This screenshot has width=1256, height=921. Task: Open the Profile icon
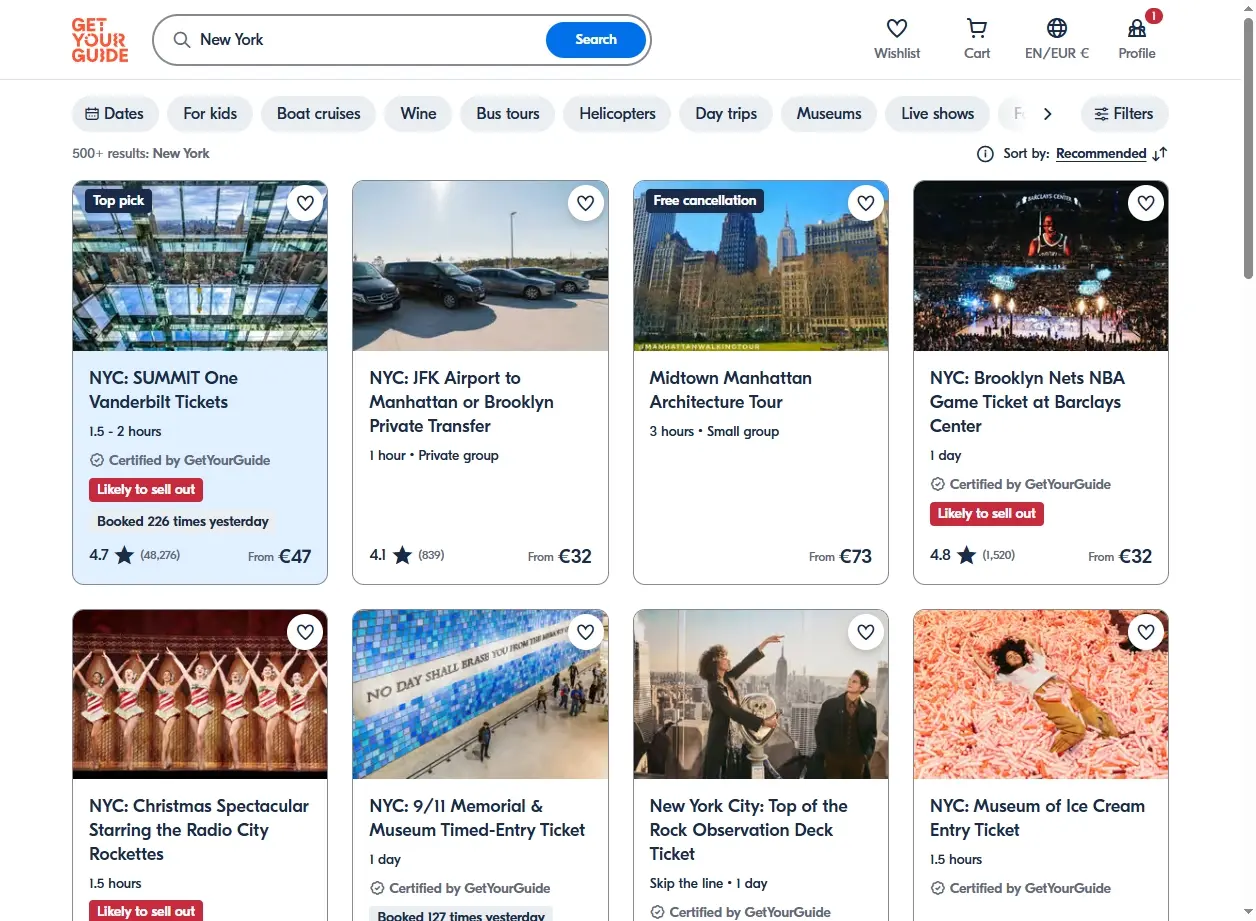1137,28
